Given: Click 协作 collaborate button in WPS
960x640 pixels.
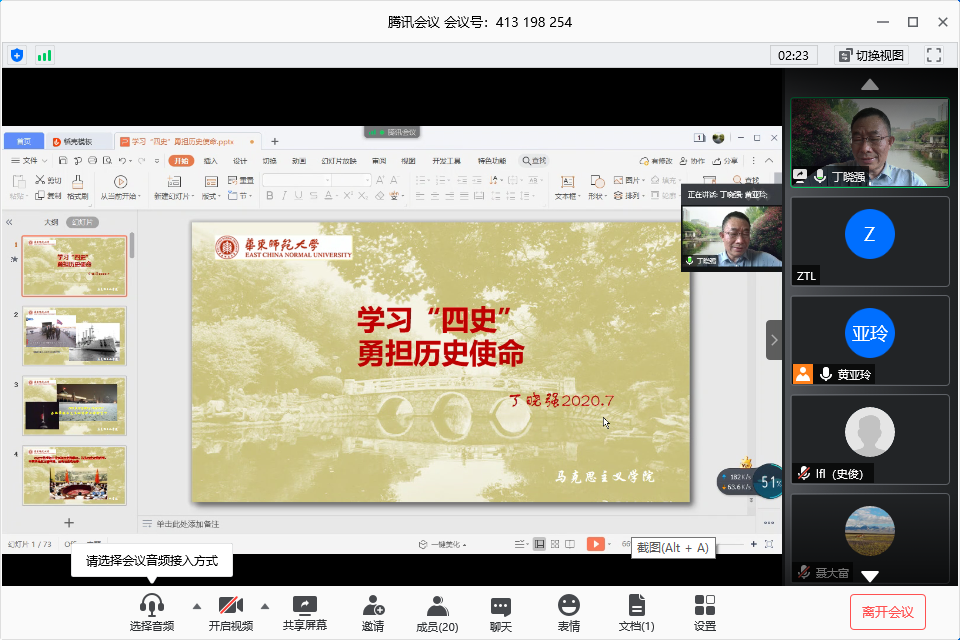Looking at the screenshot, I should tap(692, 160).
